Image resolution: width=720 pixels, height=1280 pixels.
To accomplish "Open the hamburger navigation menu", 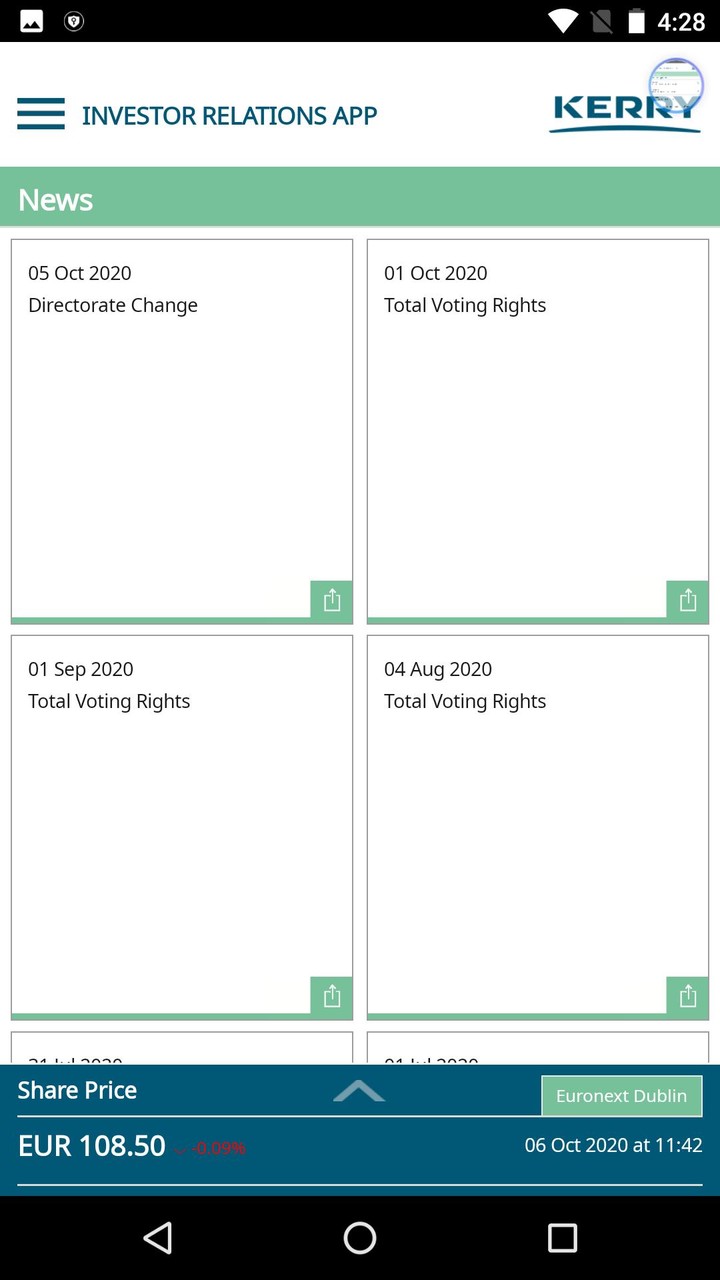I will coord(40,114).
